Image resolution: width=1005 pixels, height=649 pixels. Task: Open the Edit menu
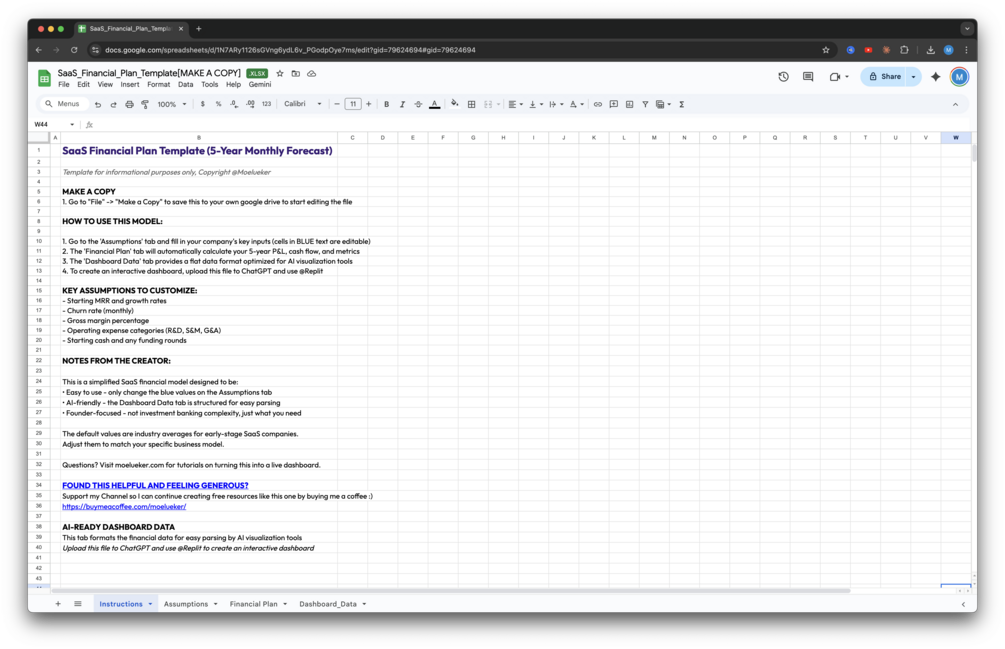83,85
